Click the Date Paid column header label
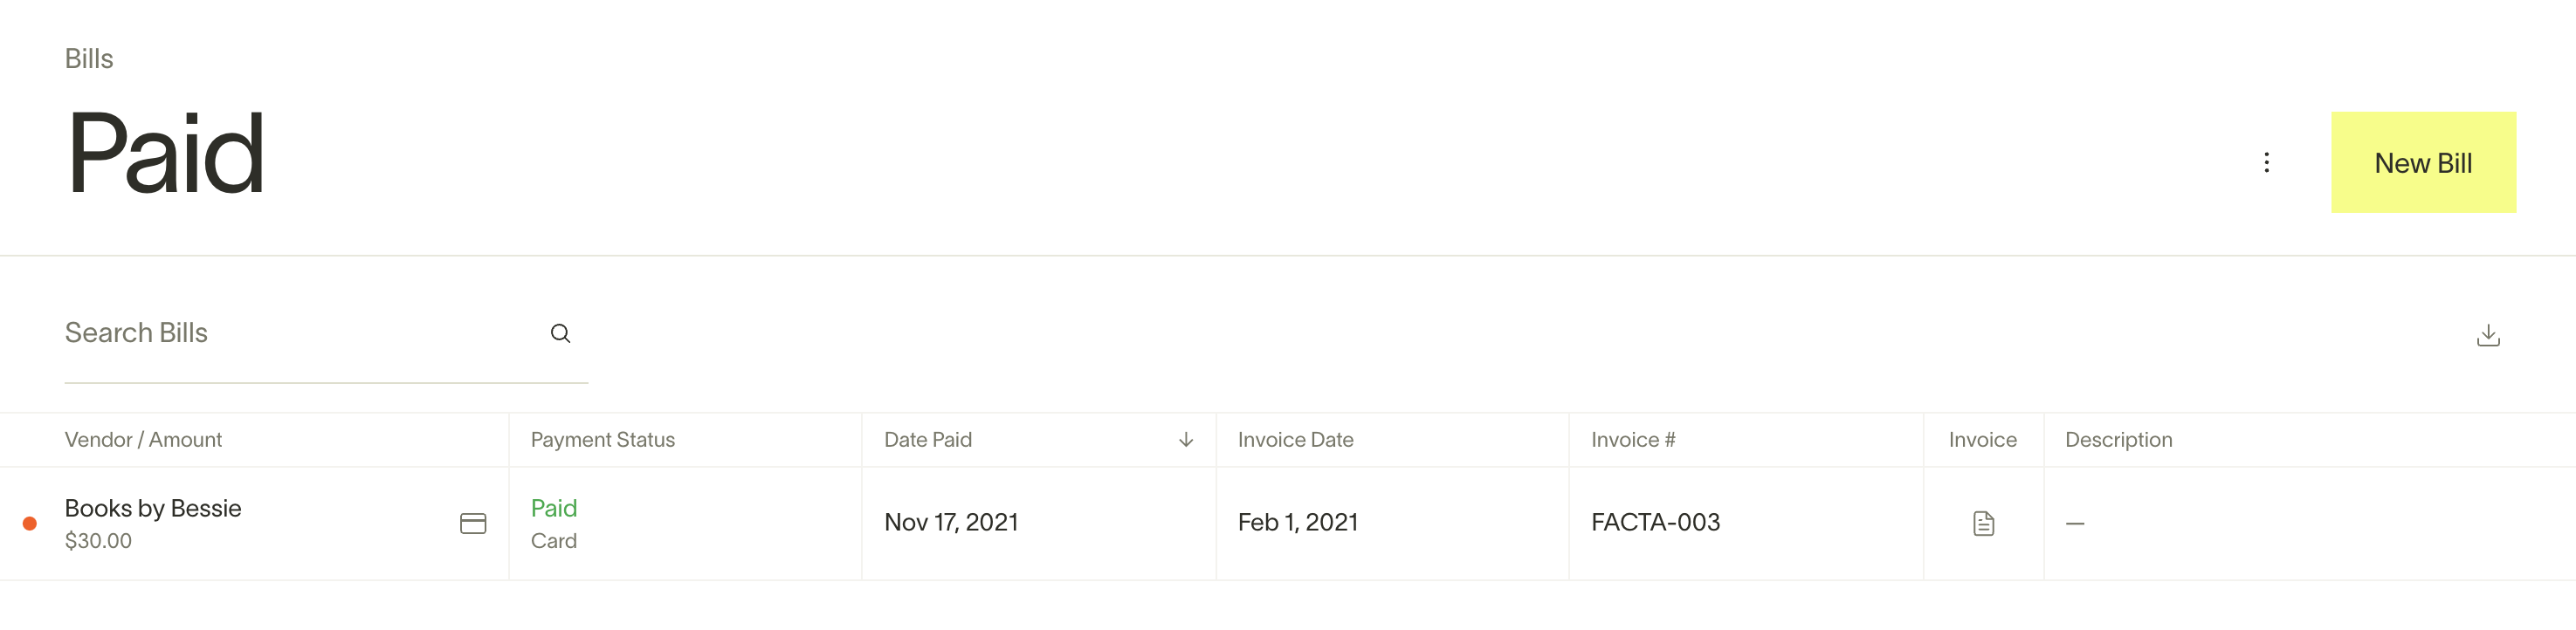 [x=927, y=440]
